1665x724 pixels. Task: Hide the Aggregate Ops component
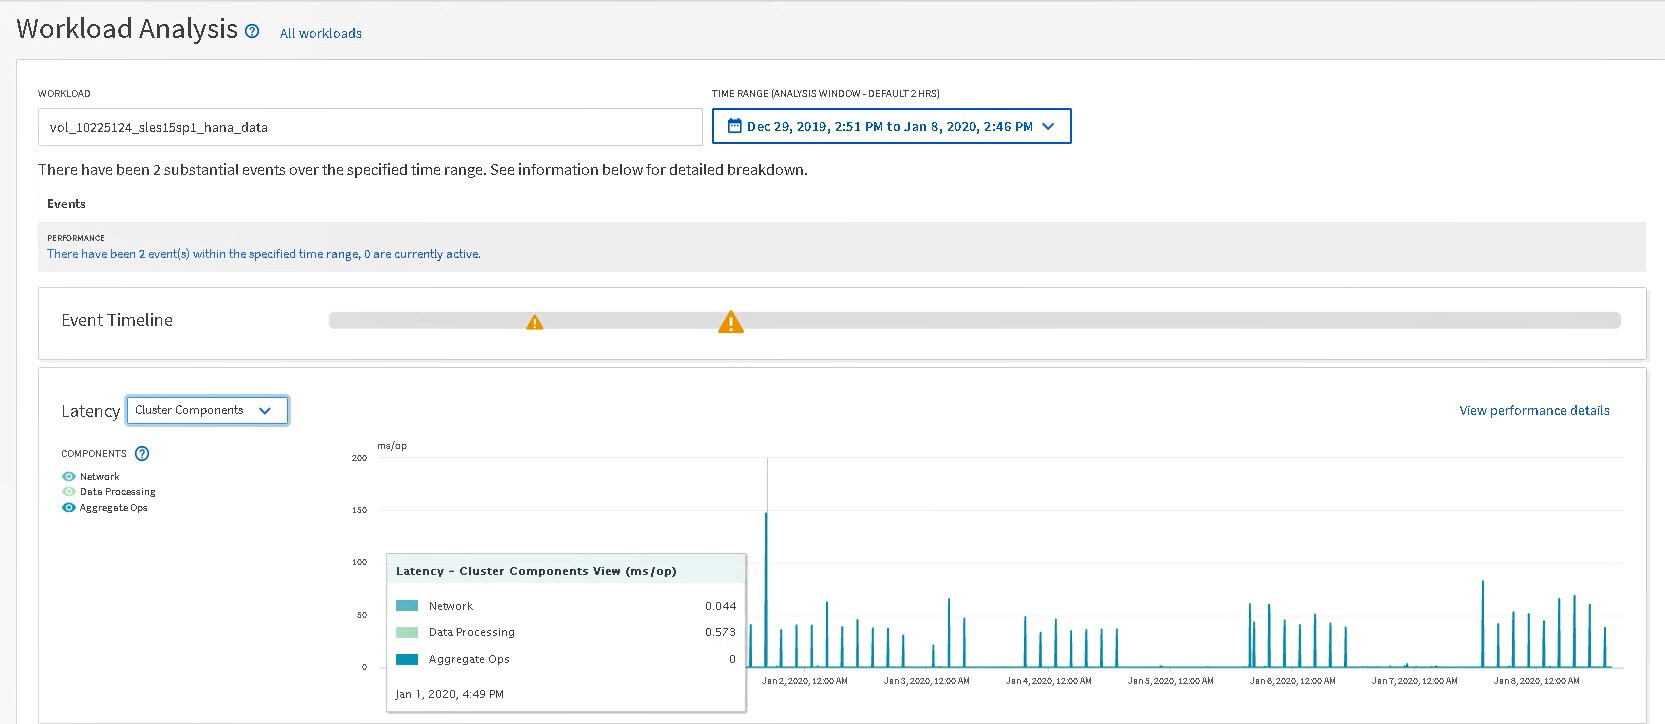pos(69,508)
